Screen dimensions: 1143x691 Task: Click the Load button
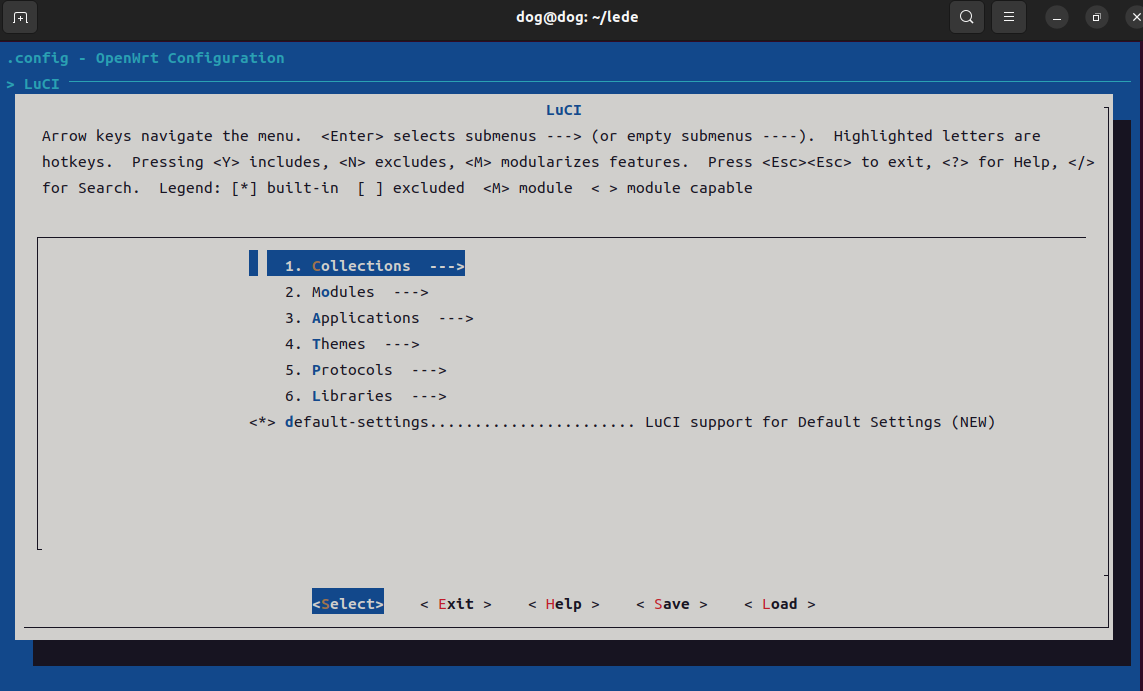[x=779, y=604]
